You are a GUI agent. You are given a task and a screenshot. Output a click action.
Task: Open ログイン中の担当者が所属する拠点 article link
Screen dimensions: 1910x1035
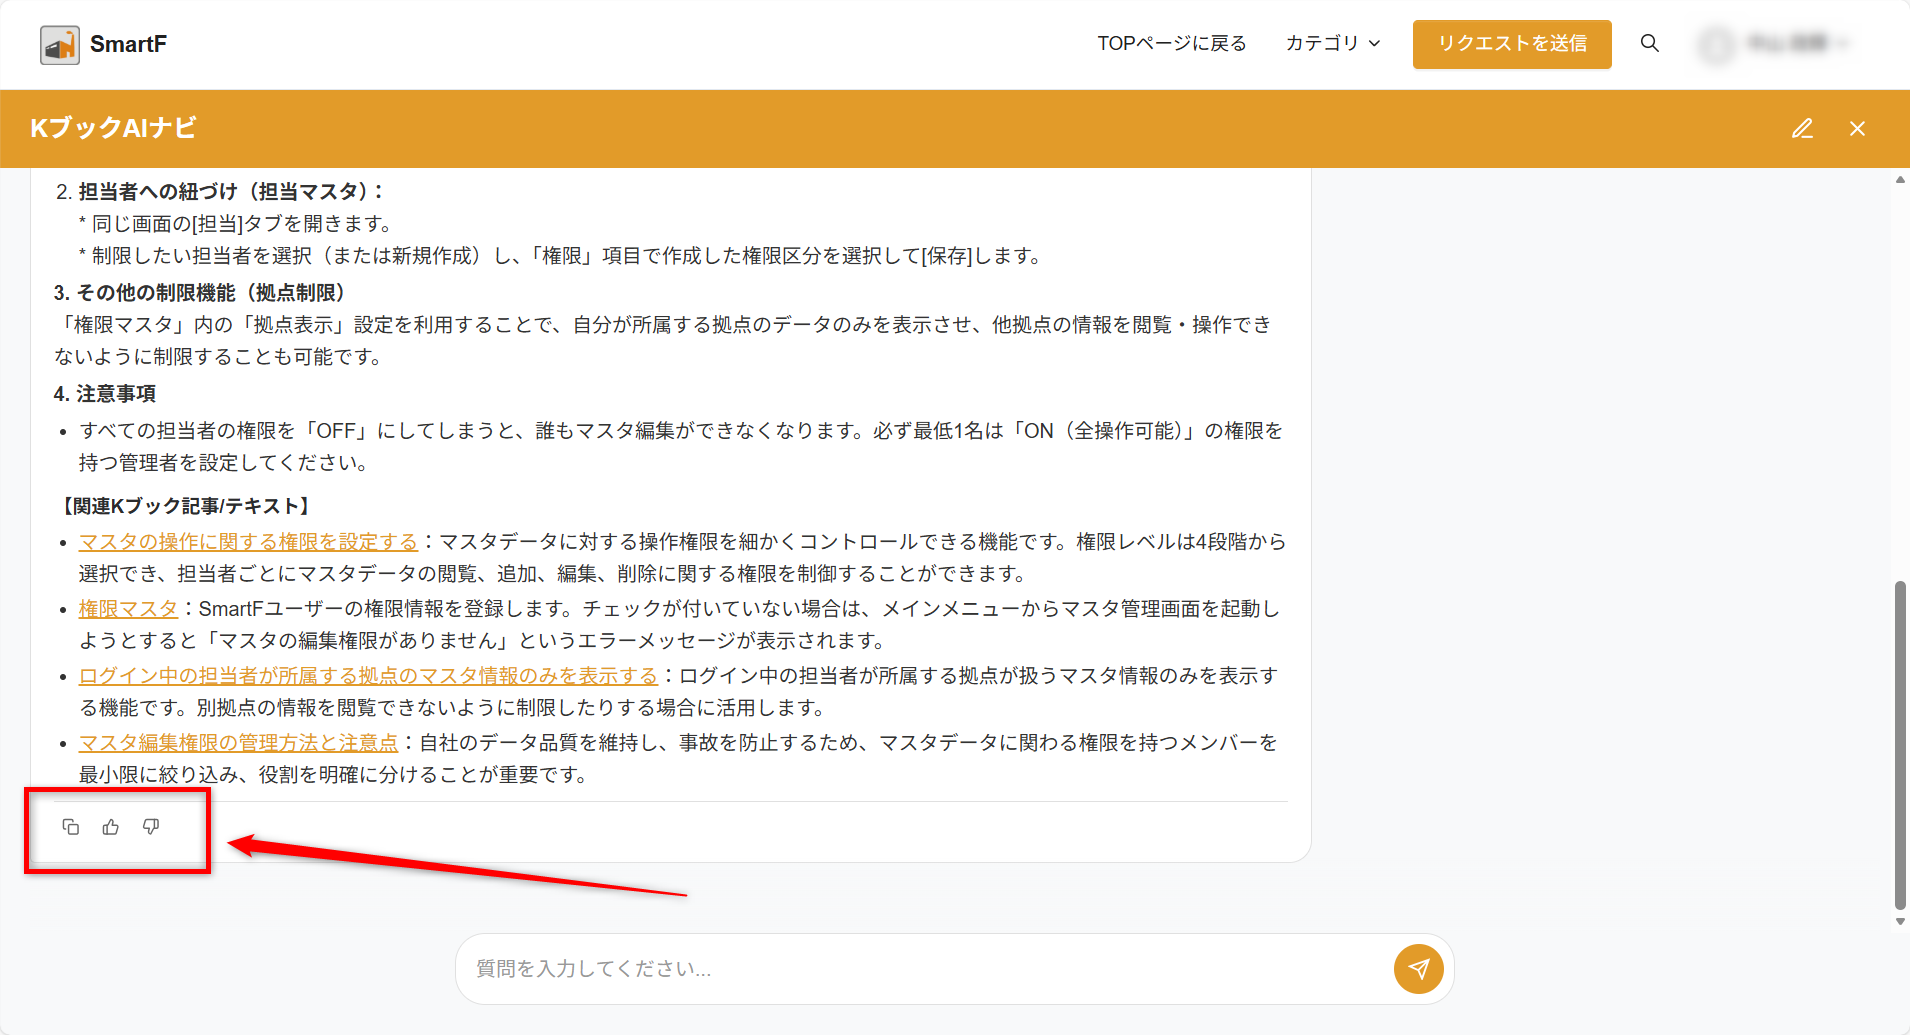[x=368, y=676]
